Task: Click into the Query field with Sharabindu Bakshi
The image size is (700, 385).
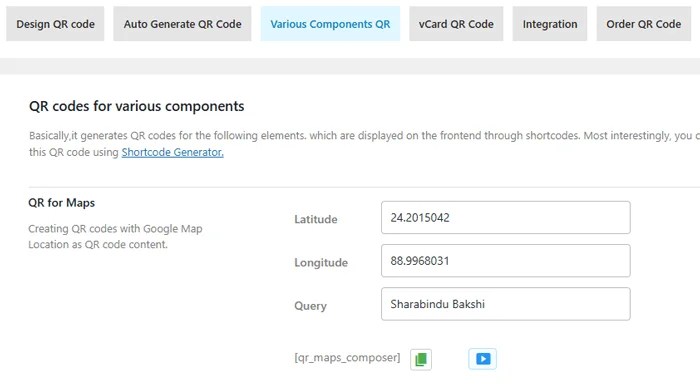Action: pos(506,304)
